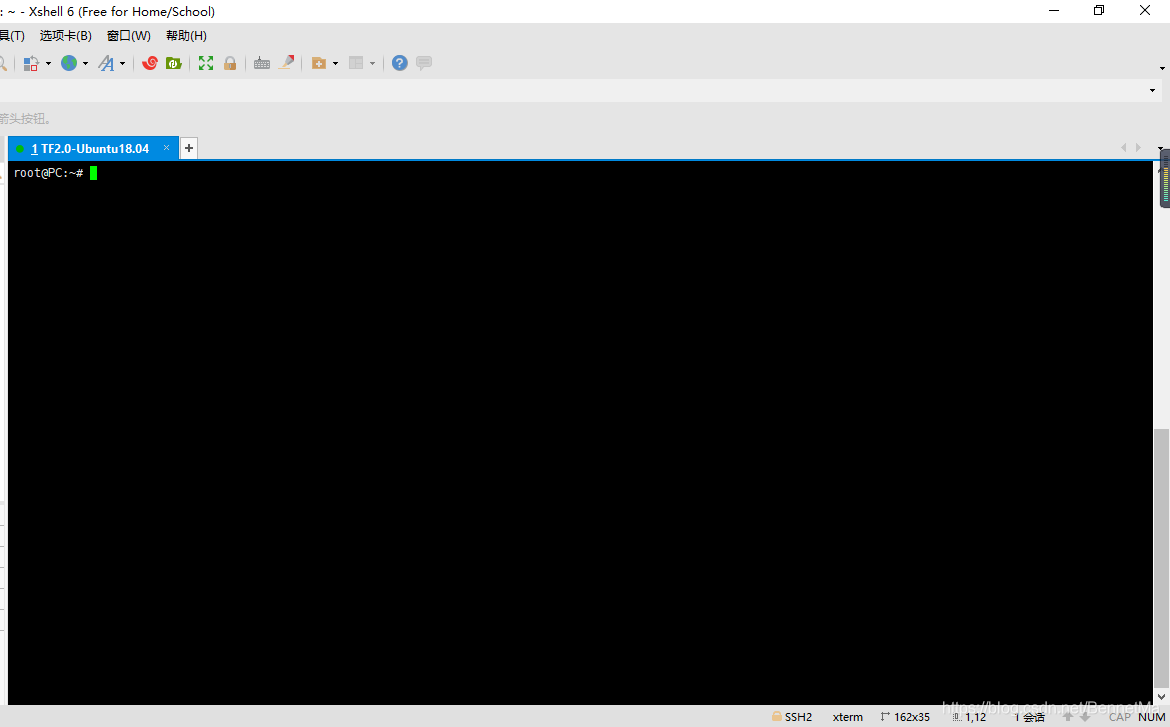This screenshot has width=1170, height=727.
Task: Click the scrollbar down arrow
Action: pyautogui.click(x=1161, y=696)
